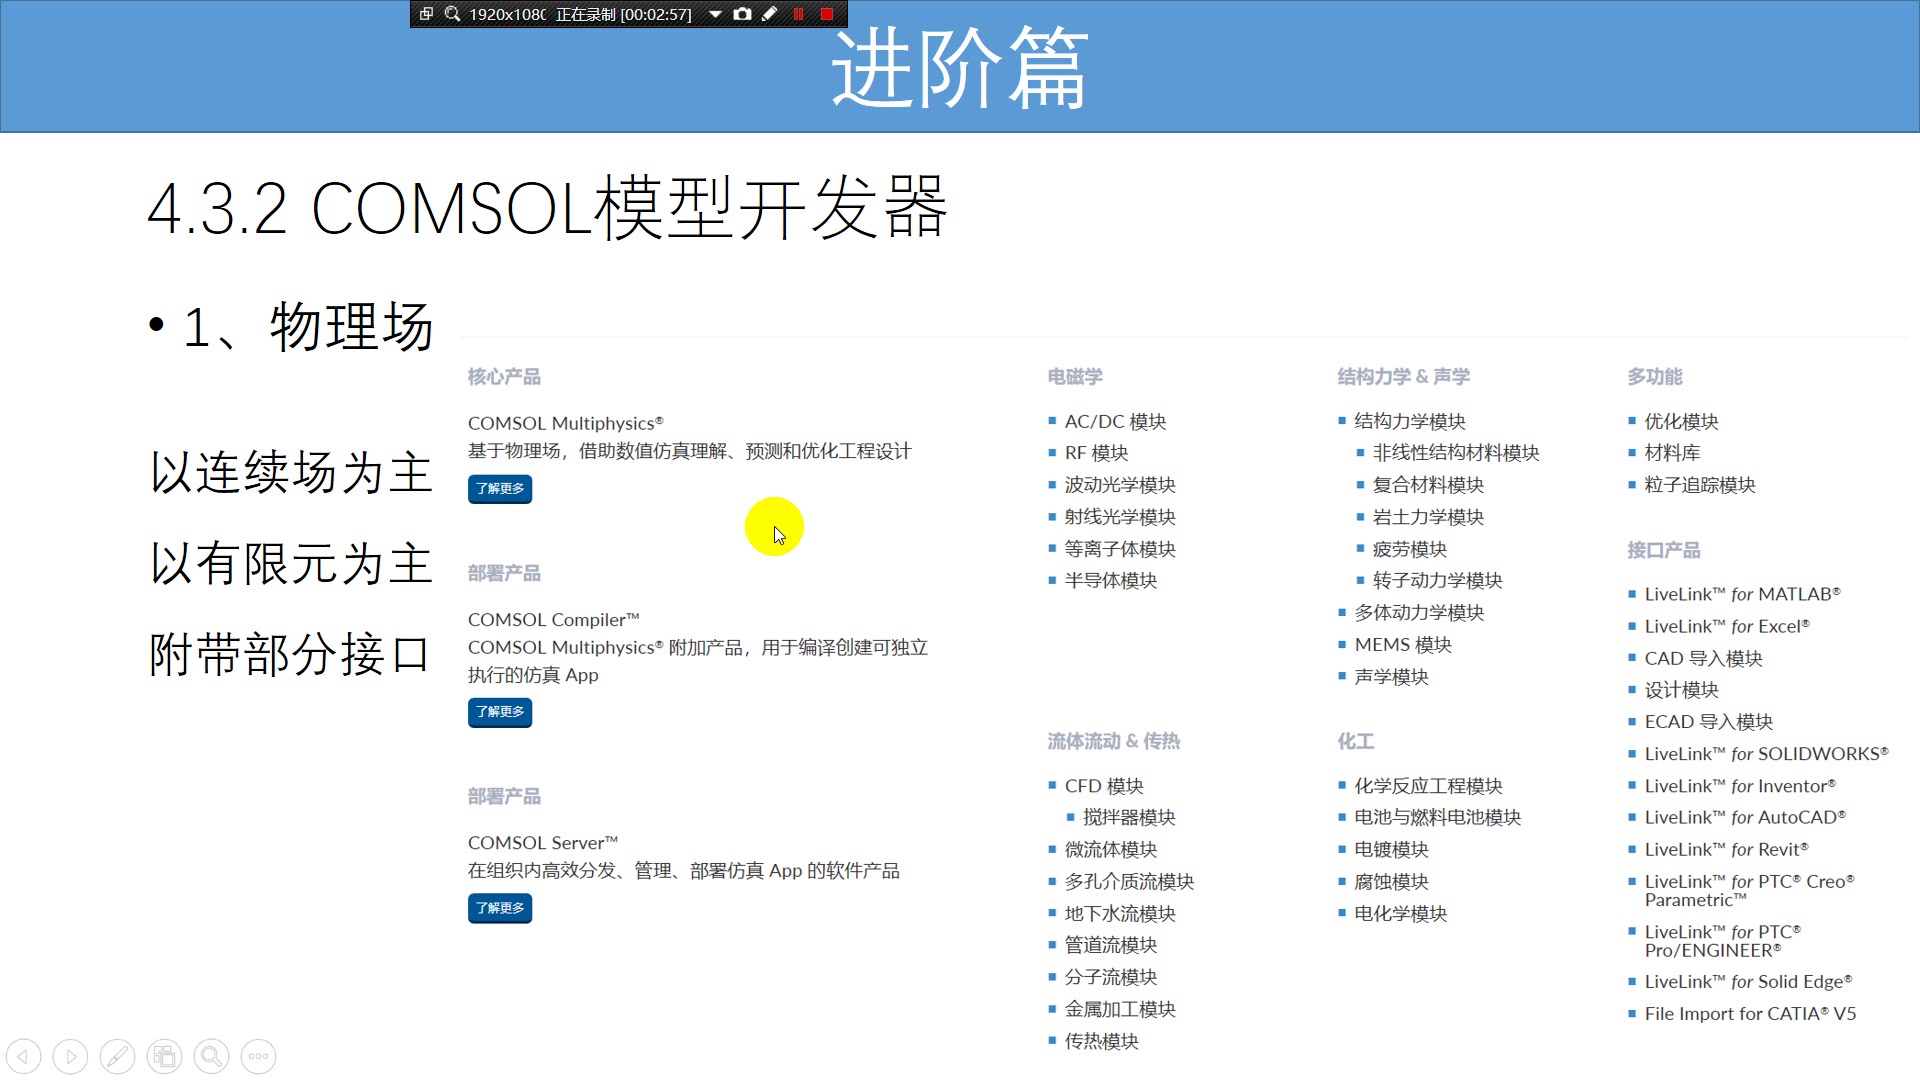Open 电池与燃料电池模块
This screenshot has width=1920, height=1080.
point(1437,817)
